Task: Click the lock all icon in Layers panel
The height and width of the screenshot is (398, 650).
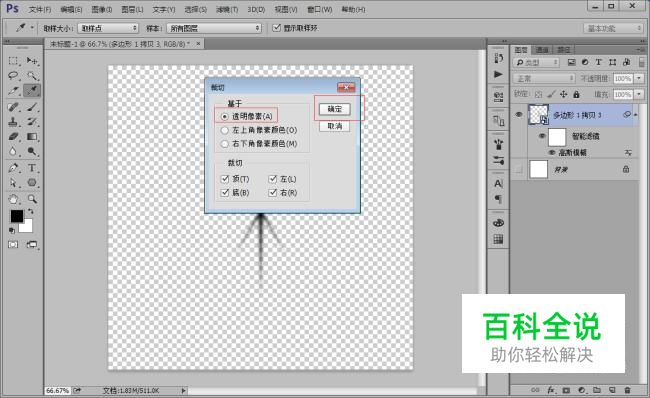Action: pos(576,95)
